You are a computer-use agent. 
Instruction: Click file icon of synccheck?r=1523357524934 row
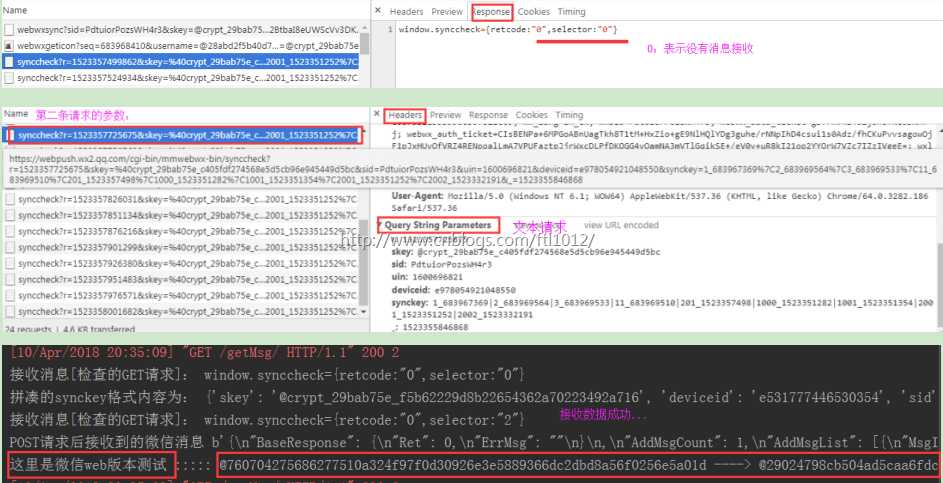[9, 78]
